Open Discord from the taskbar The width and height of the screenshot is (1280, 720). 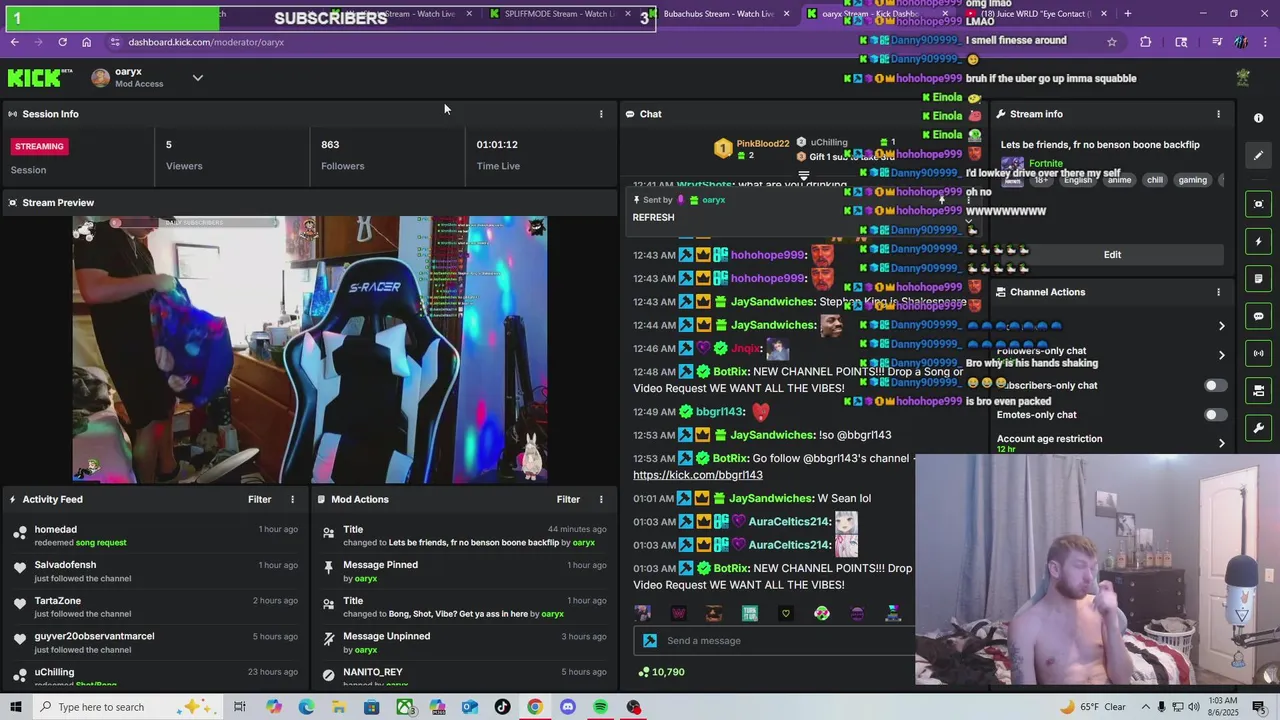tap(568, 707)
